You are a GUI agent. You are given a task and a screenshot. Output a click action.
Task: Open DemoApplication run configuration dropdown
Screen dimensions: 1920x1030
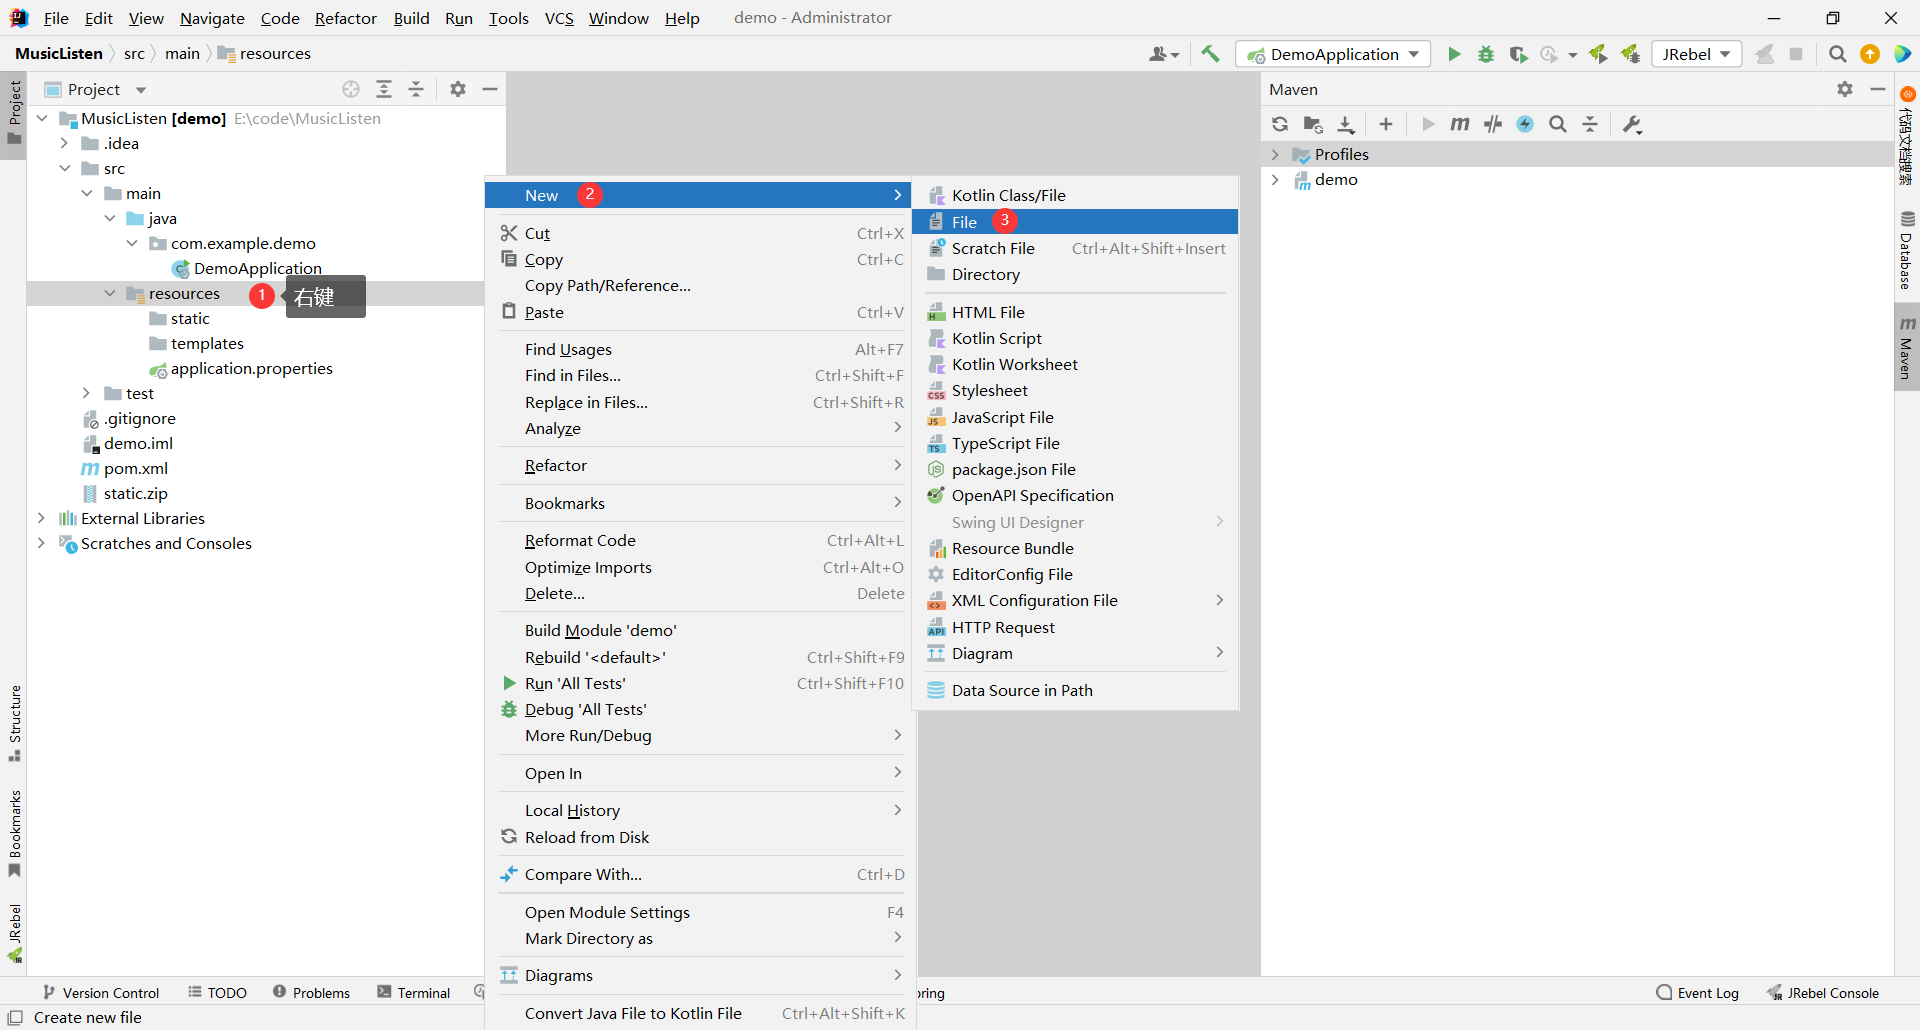[1333, 54]
